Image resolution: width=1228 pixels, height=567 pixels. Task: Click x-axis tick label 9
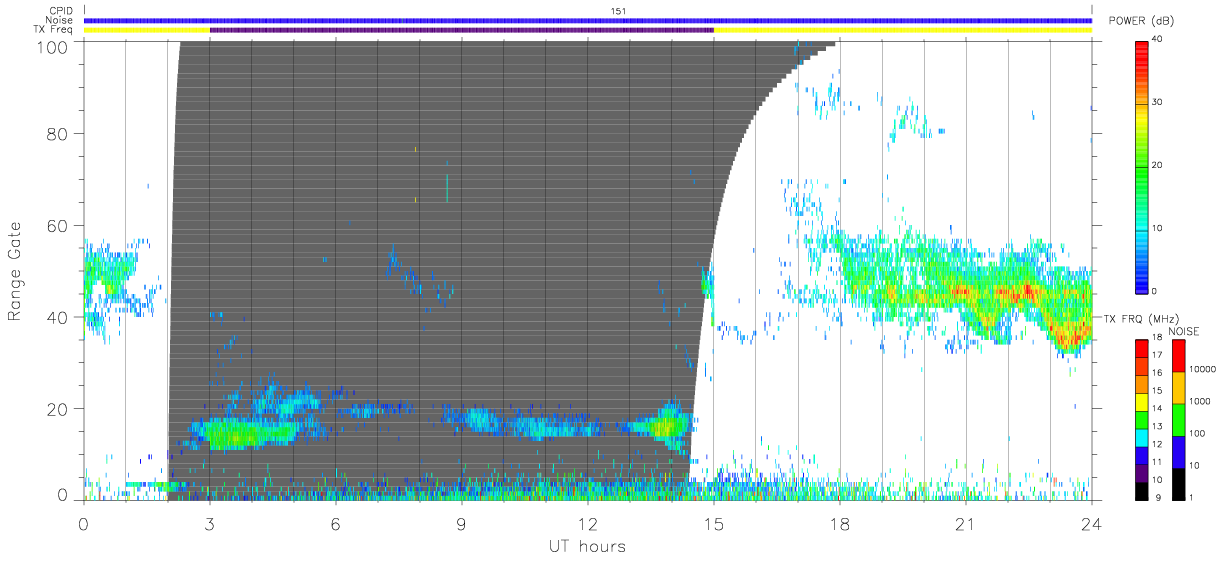[462, 523]
